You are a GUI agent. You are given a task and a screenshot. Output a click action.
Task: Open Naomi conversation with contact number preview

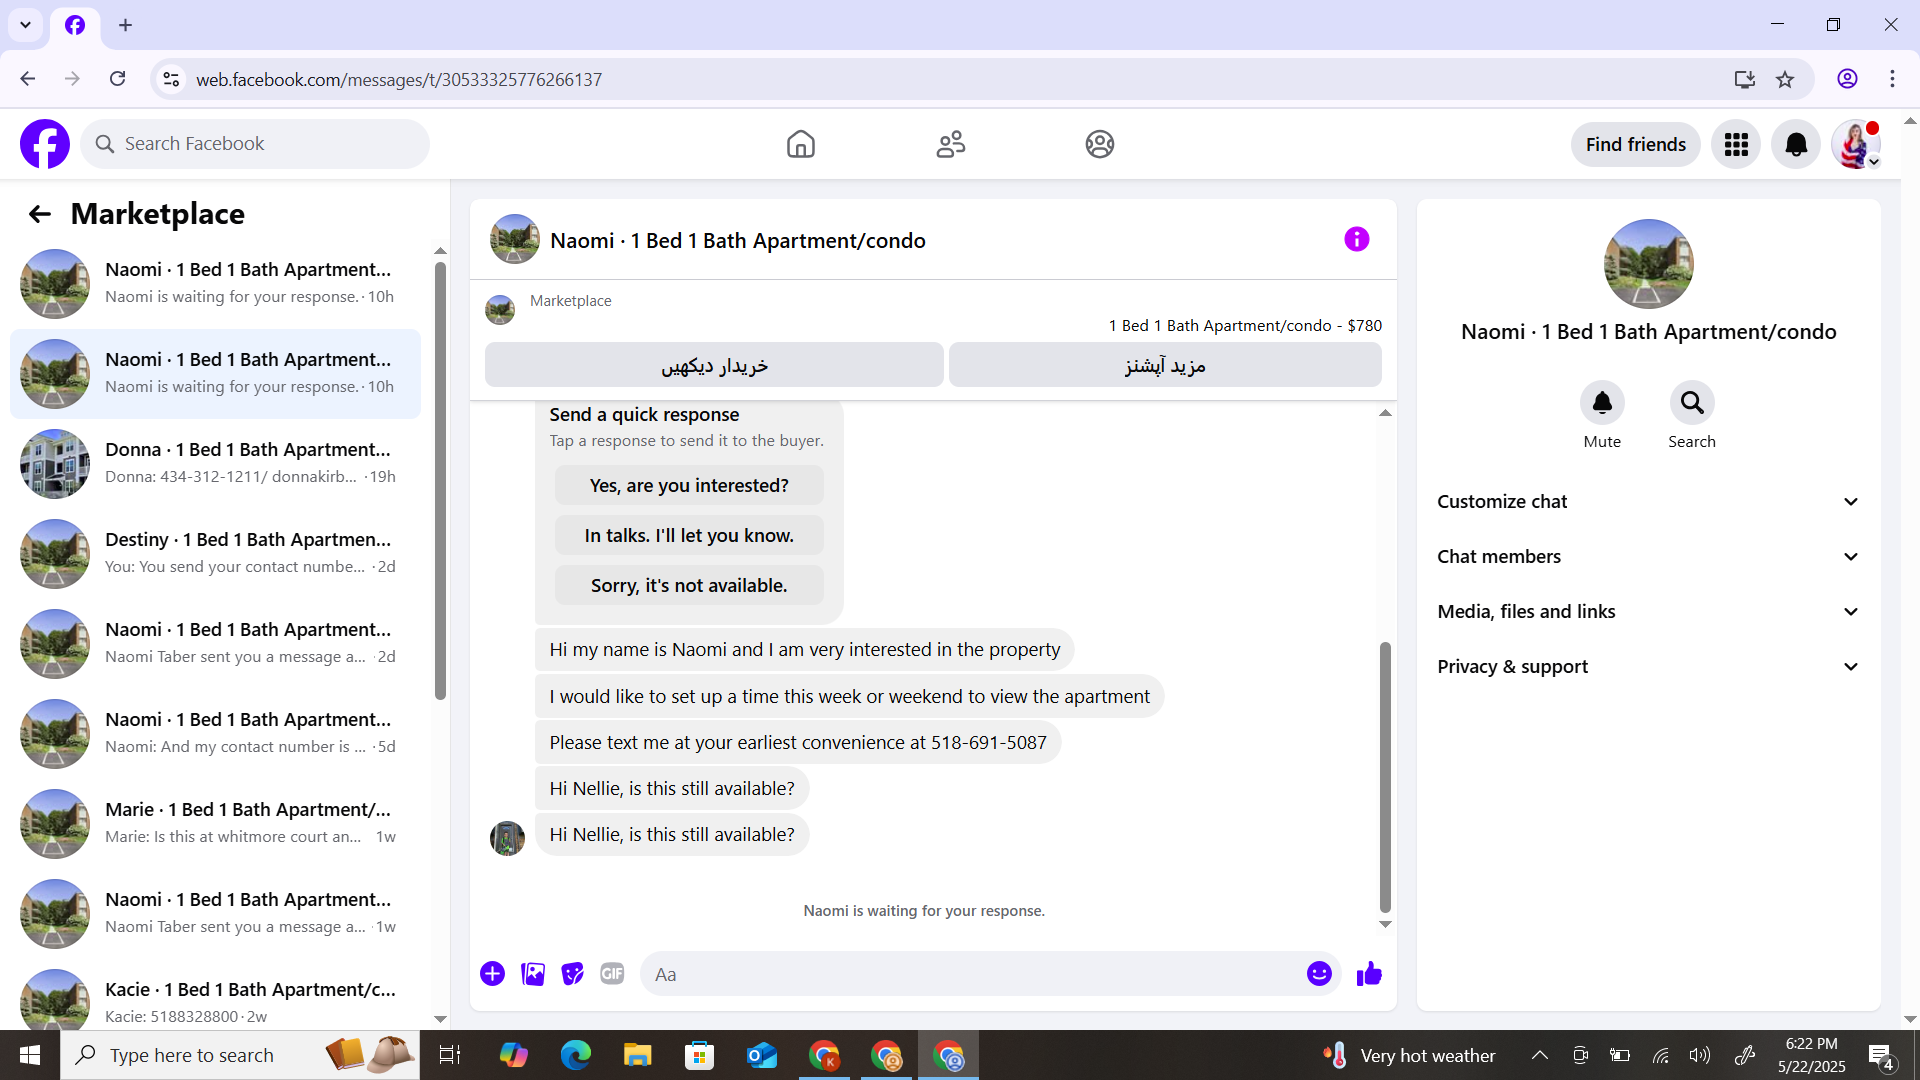tap(215, 734)
